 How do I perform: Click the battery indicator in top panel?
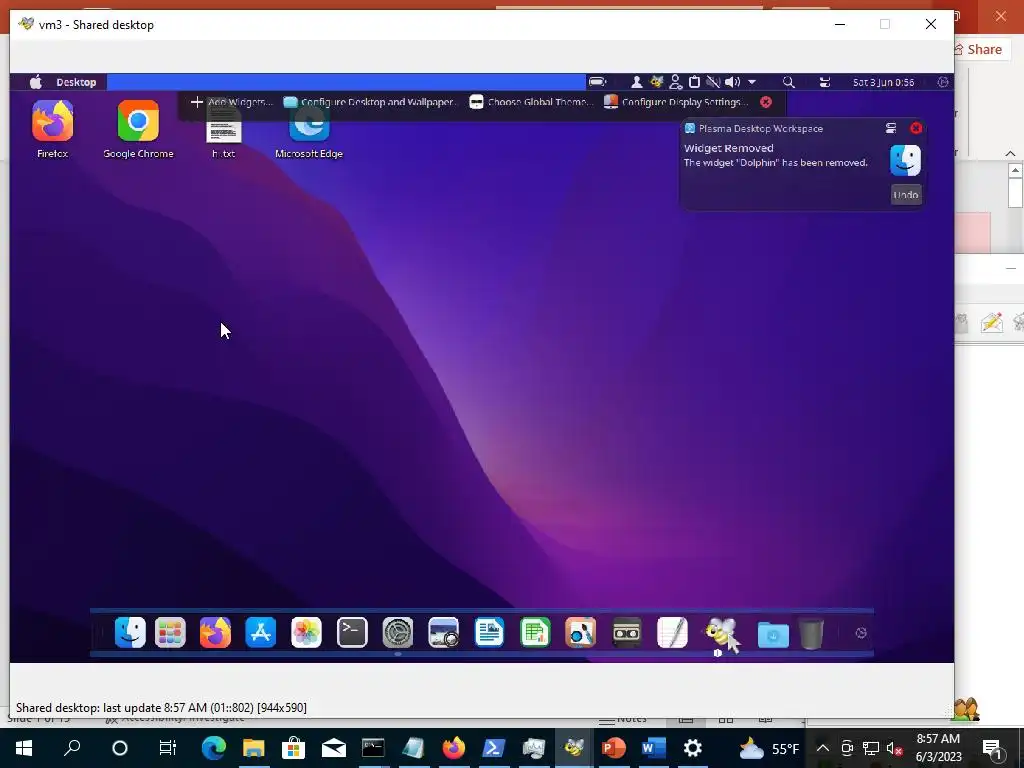[597, 82]
